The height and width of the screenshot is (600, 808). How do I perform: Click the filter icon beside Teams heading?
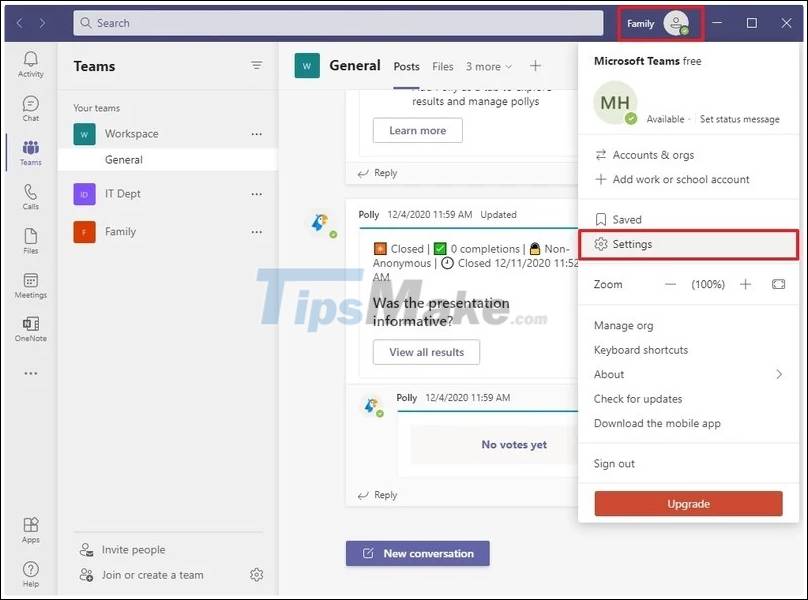coord(256,65)
